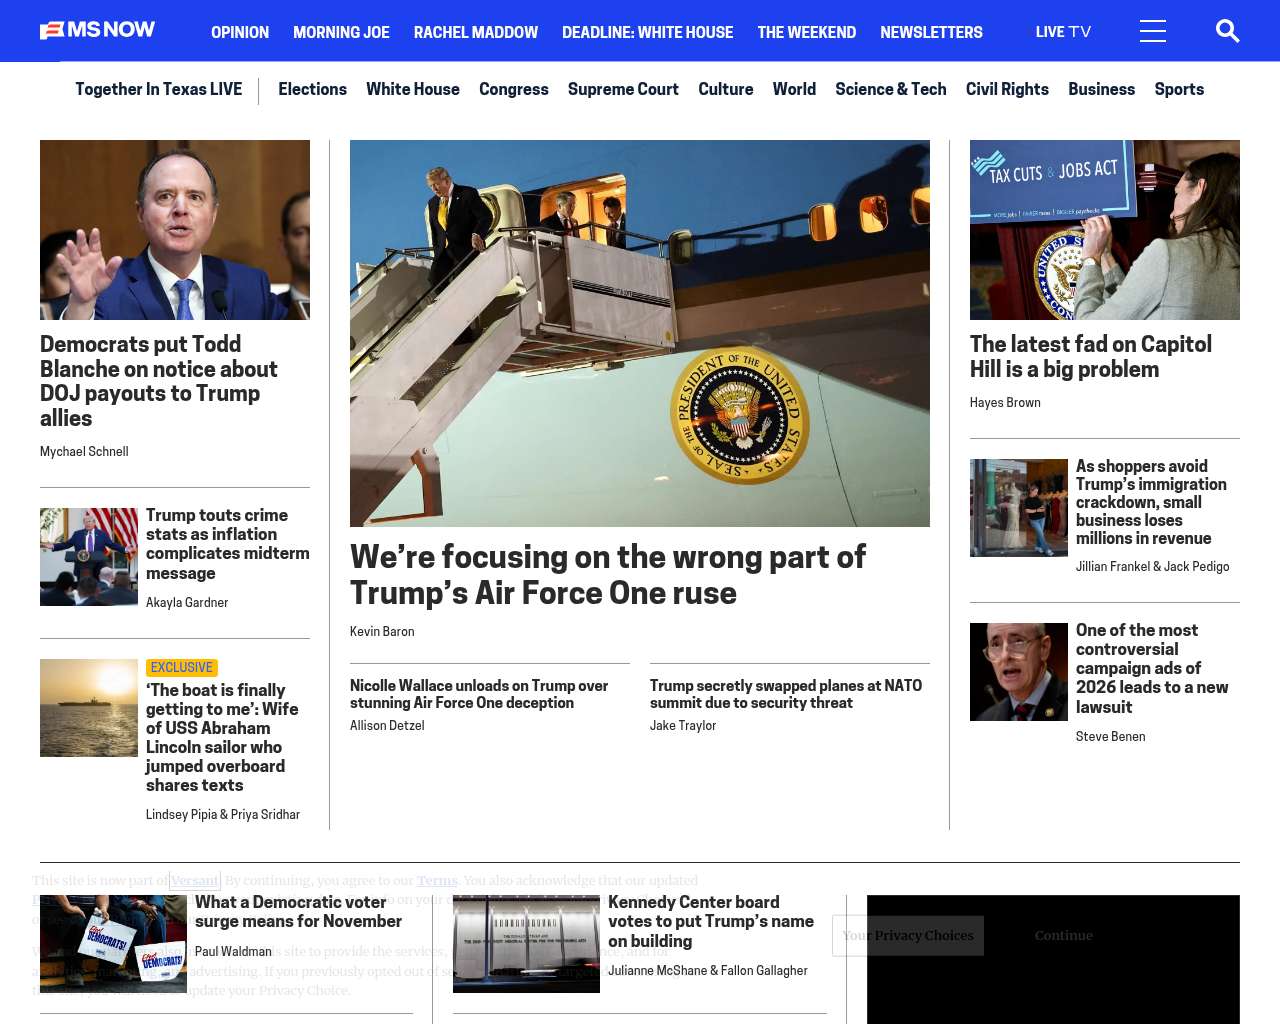Viewport: 1280px width, 1024px height.
Task: Read Kennedy Center board votes story
Action: [x=711, y=922]
